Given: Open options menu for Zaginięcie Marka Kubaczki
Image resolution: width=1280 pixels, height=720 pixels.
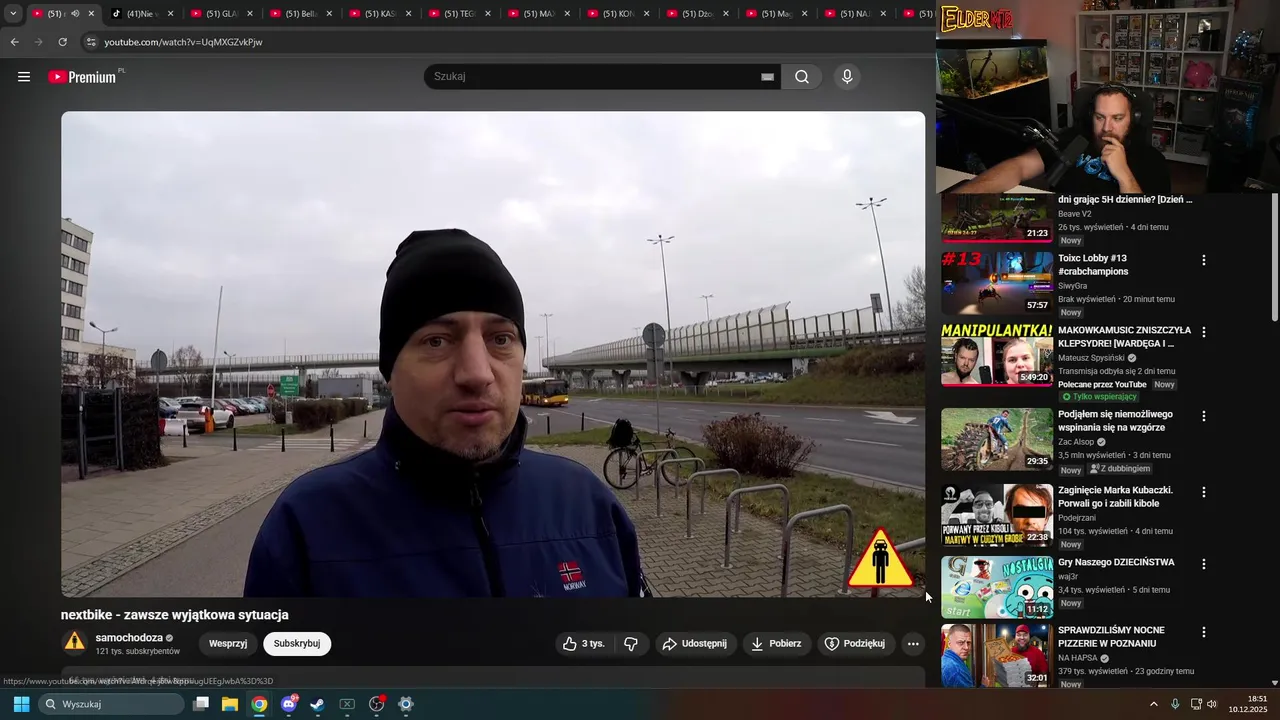Looking at the screenshot, I should pos(1204,492).
